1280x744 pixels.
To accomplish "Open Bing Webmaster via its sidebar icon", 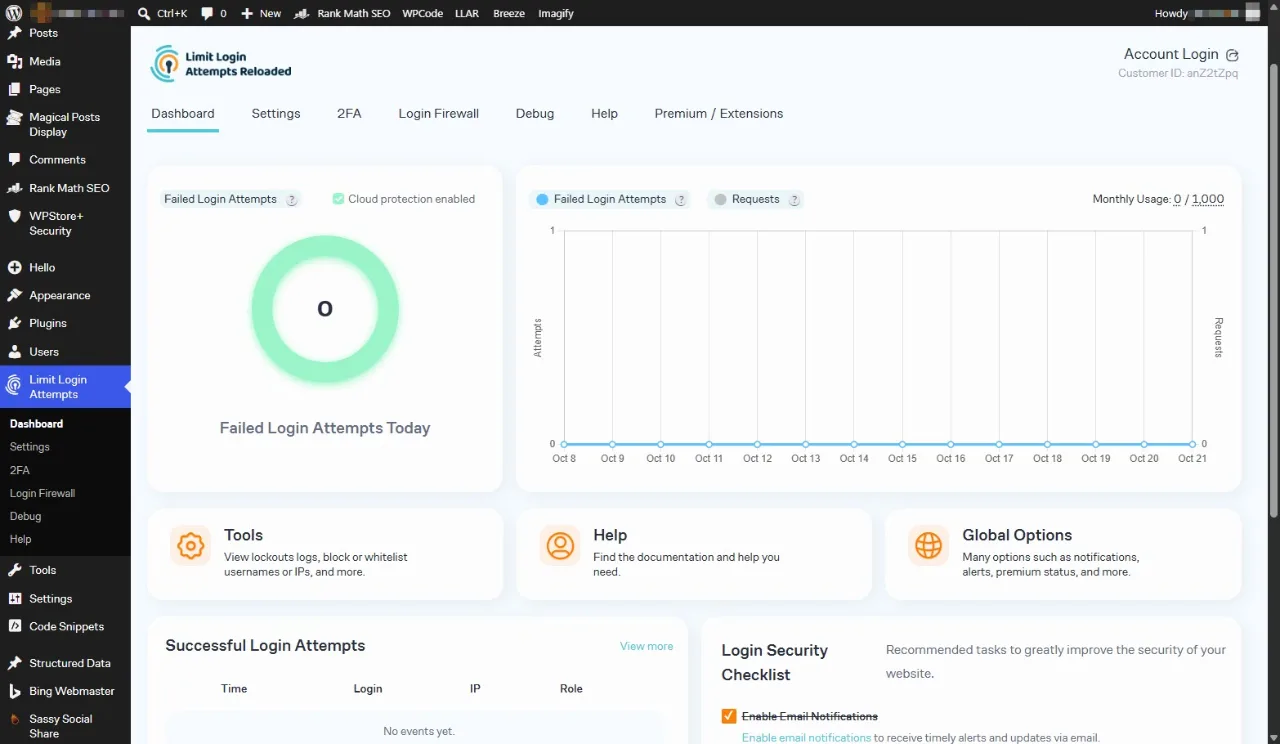I will pos(14,691).
